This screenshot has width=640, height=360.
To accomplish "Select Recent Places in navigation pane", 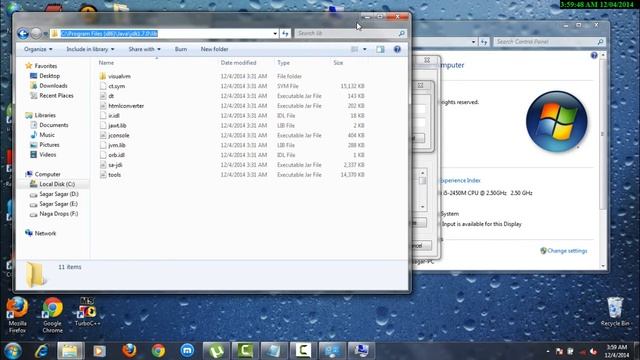I will pyautogui.click(x=56, y=96).
